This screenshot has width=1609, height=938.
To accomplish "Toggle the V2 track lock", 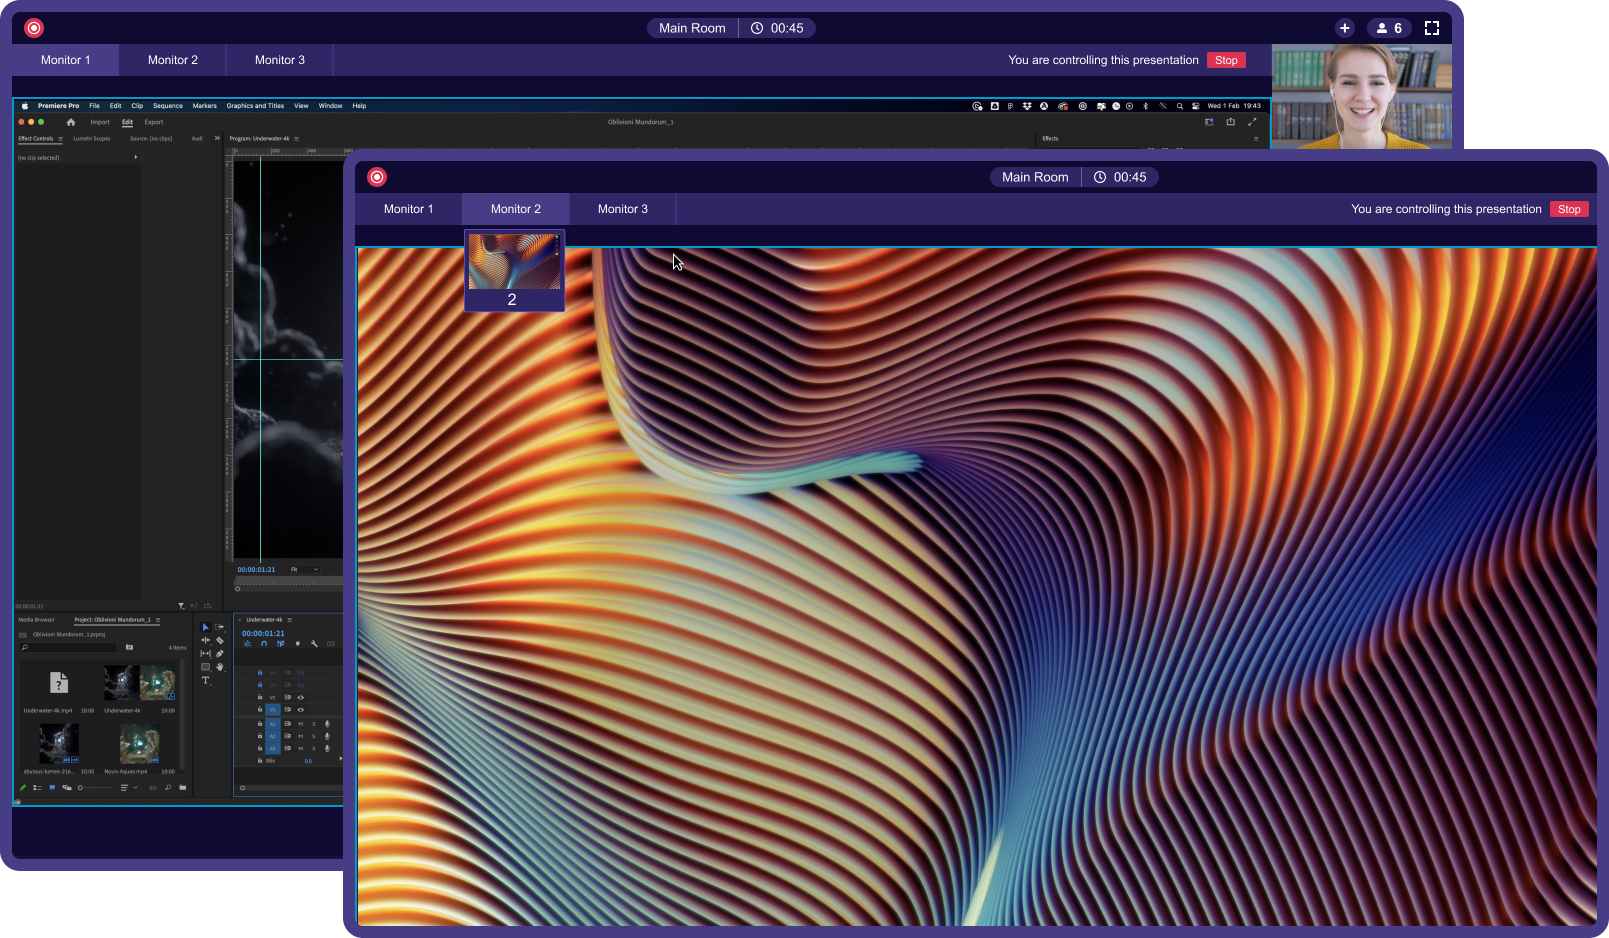I will click(260, 697).
